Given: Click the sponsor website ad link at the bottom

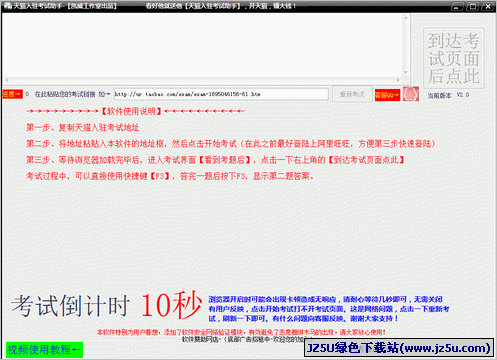Looking at the screenshot, I should [x=243, y=340].
